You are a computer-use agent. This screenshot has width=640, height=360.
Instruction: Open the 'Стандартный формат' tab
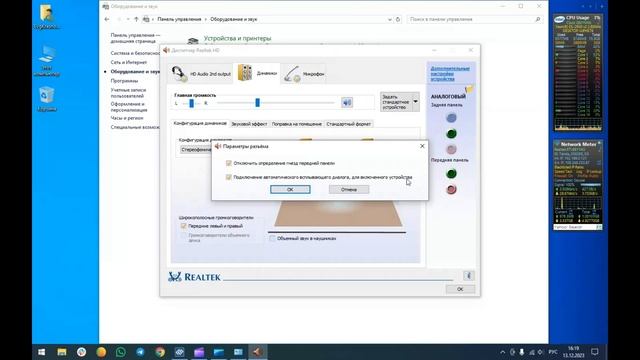(x=349, y=124)
